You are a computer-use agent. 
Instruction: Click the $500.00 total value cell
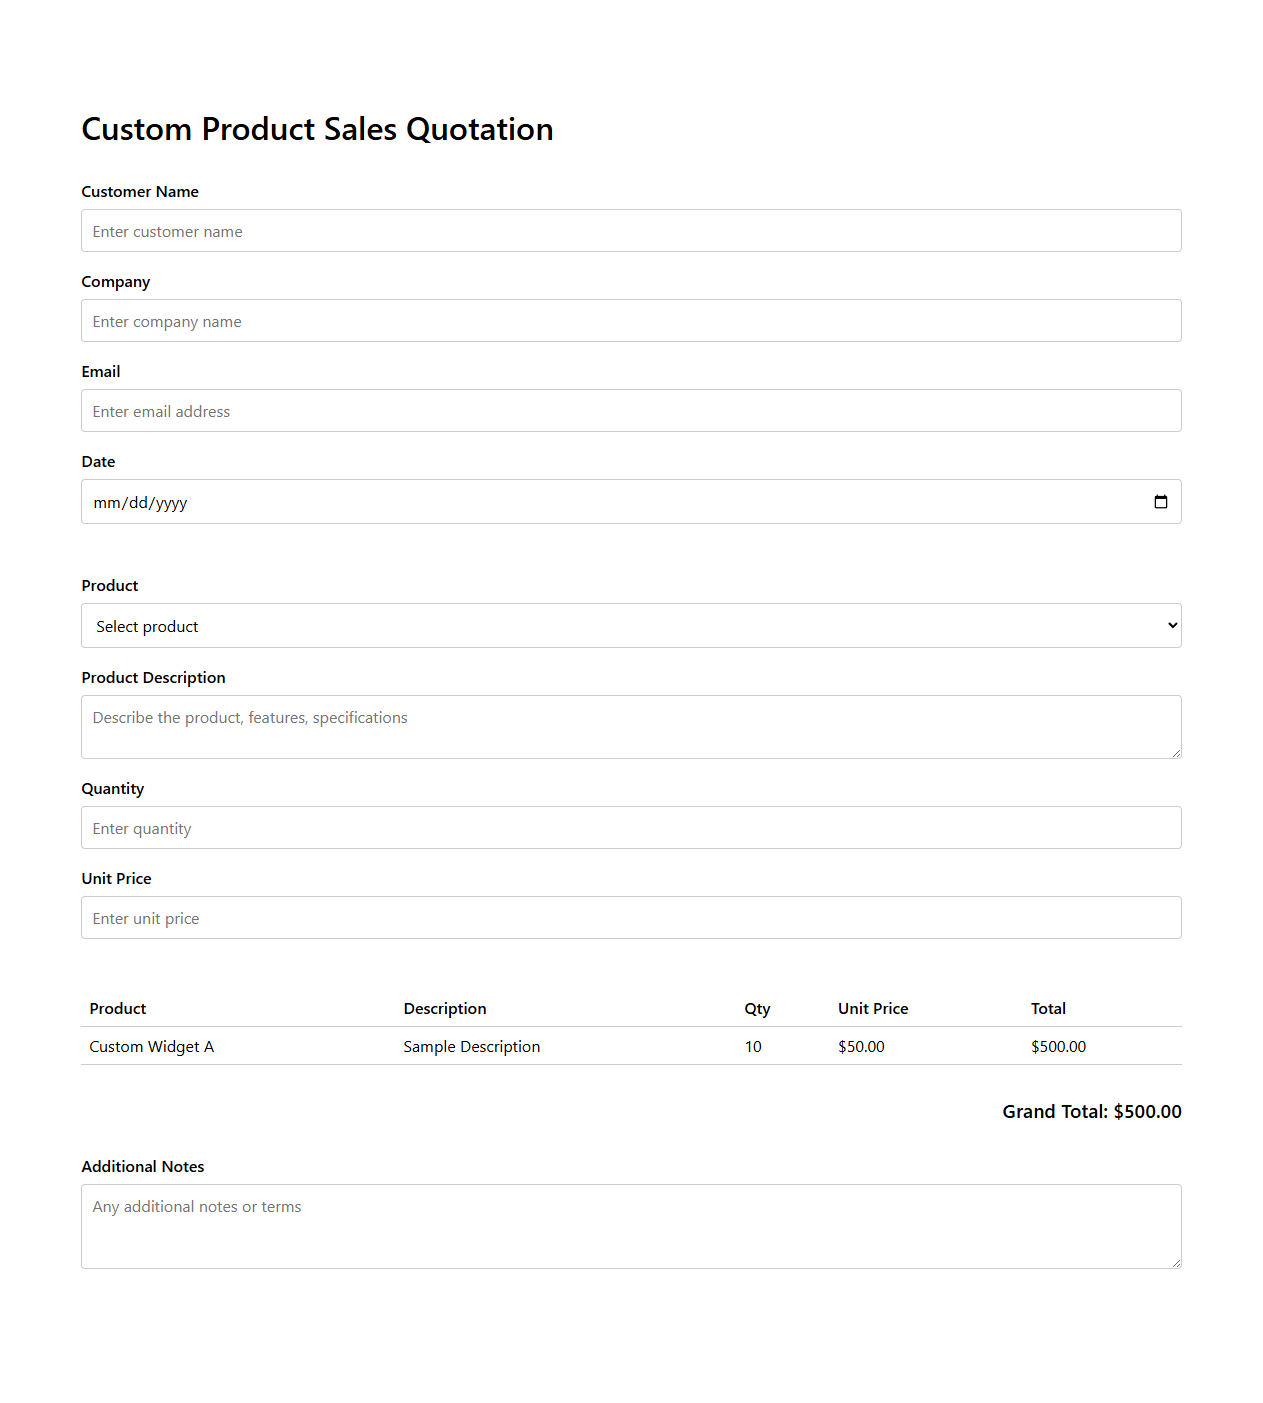point(1058,1046)
